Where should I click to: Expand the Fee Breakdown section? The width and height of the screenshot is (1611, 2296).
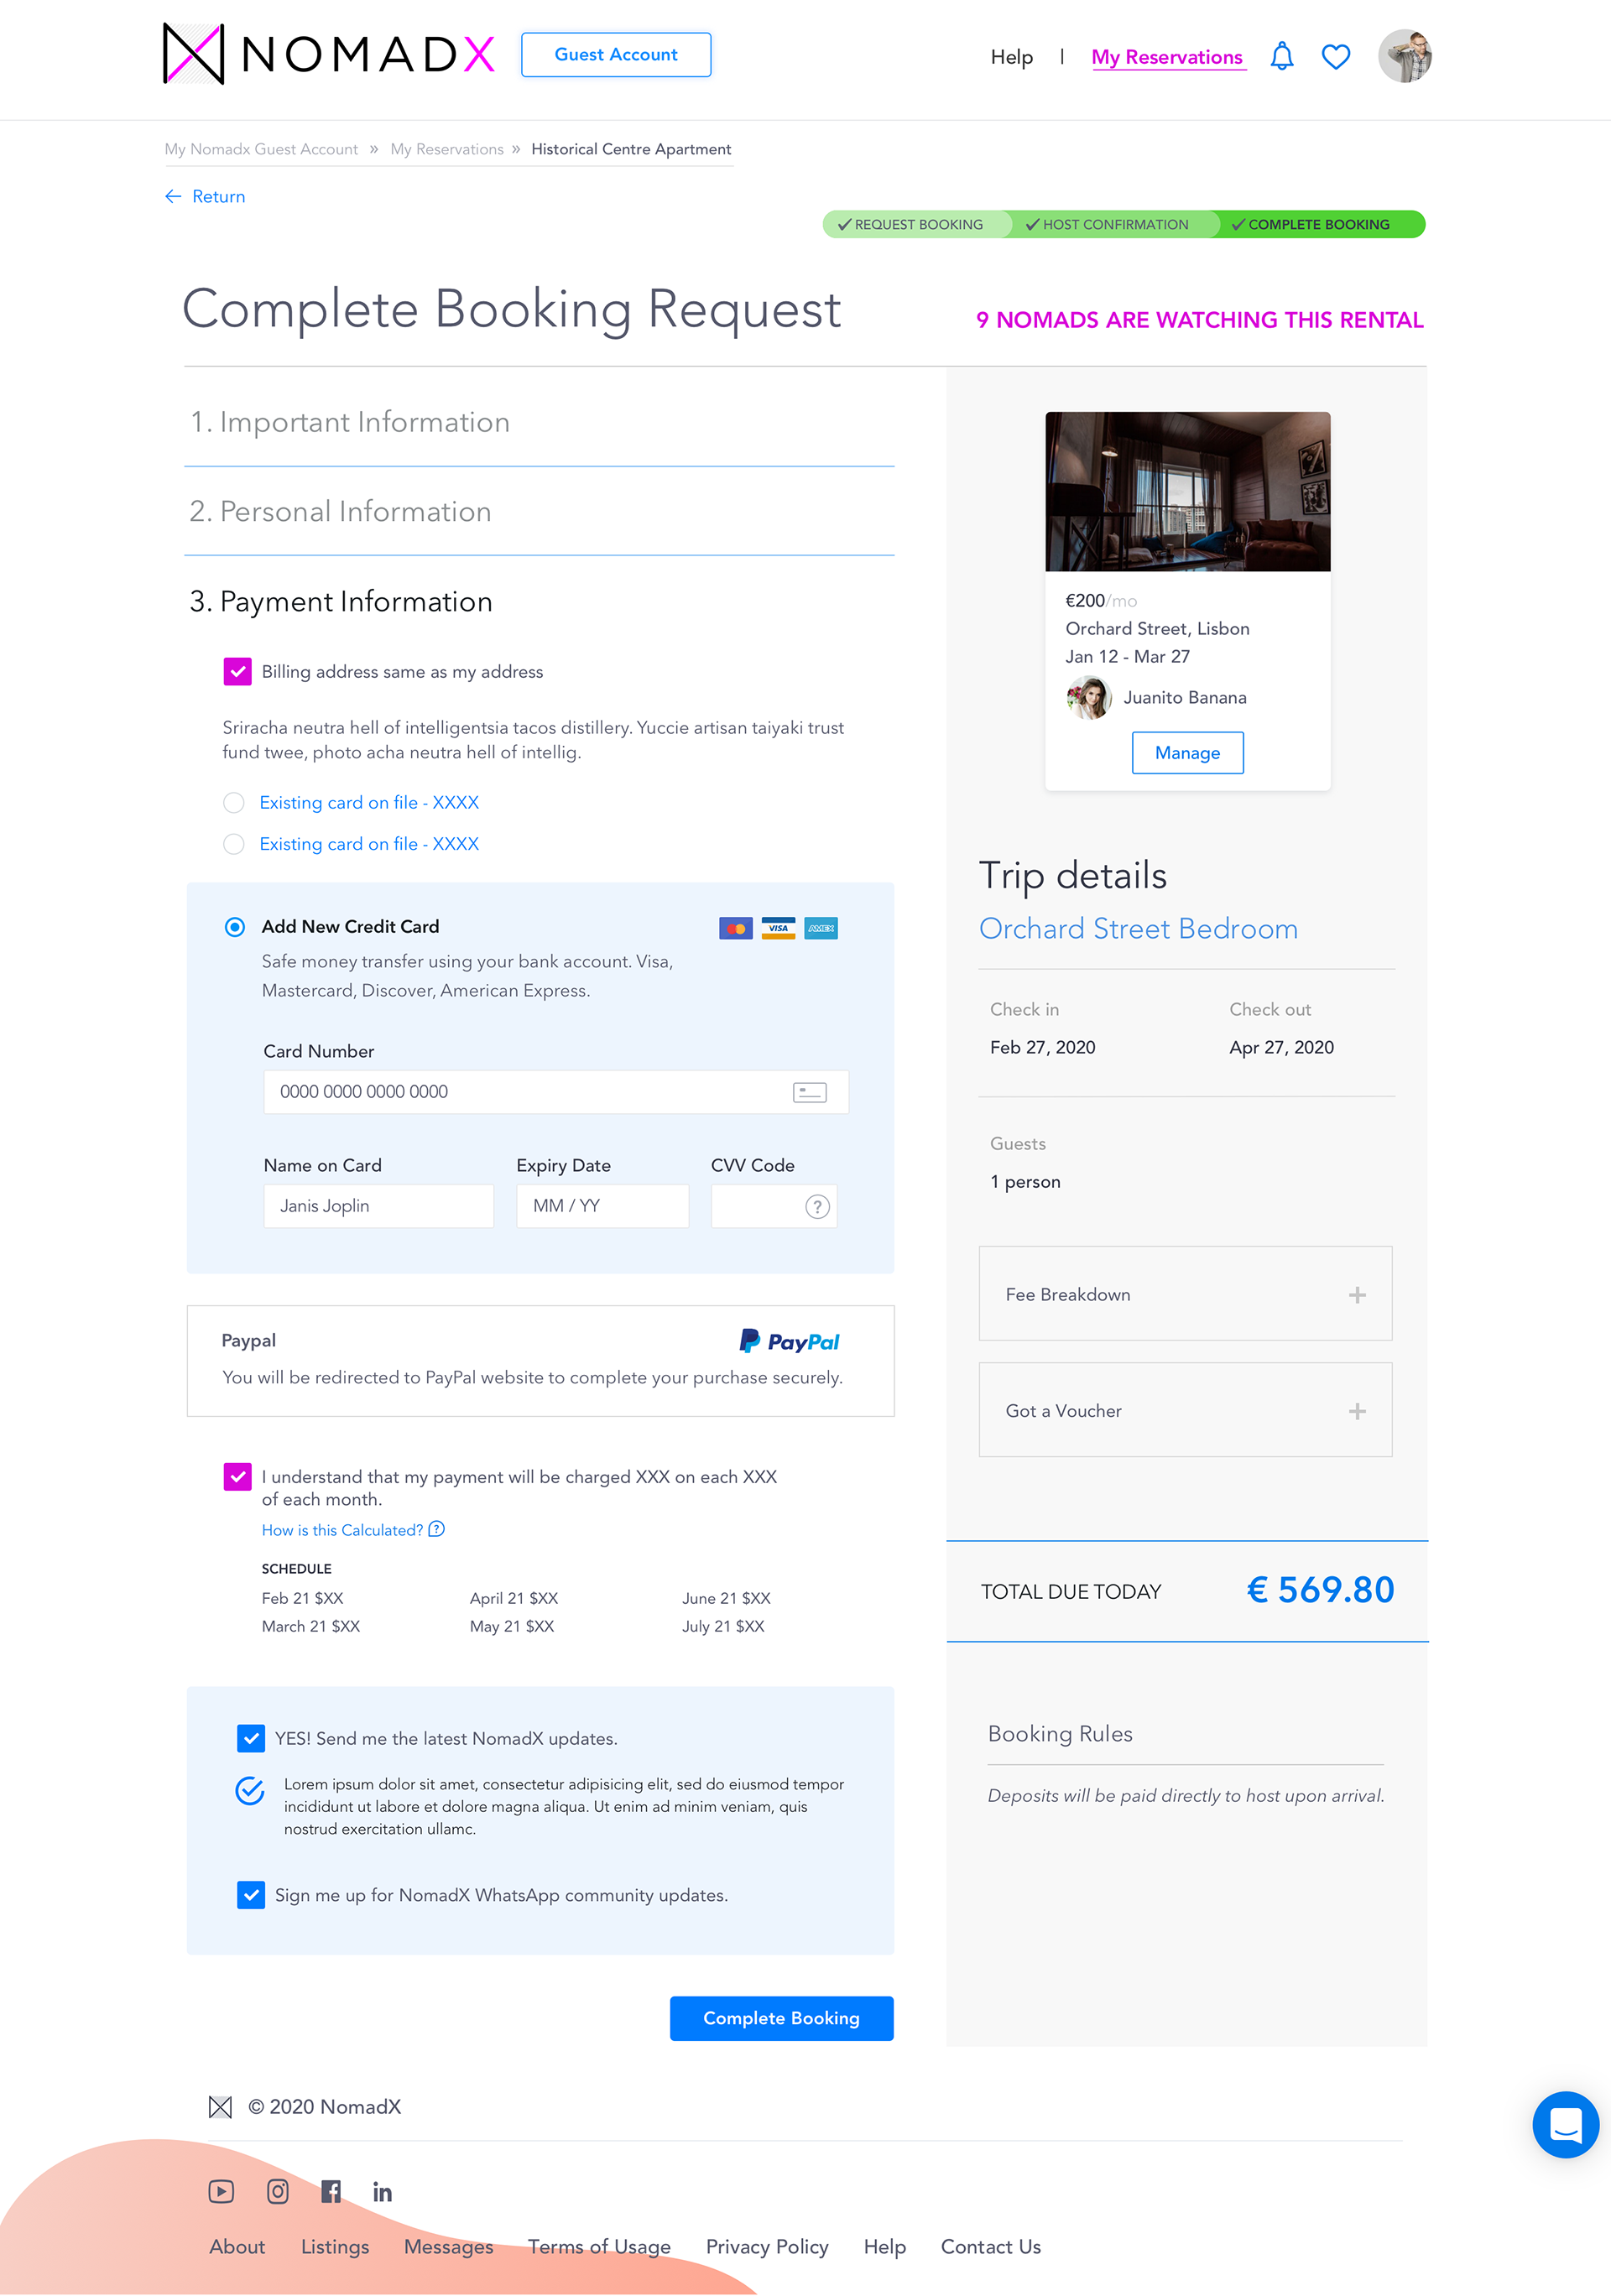(1185, 1293)
